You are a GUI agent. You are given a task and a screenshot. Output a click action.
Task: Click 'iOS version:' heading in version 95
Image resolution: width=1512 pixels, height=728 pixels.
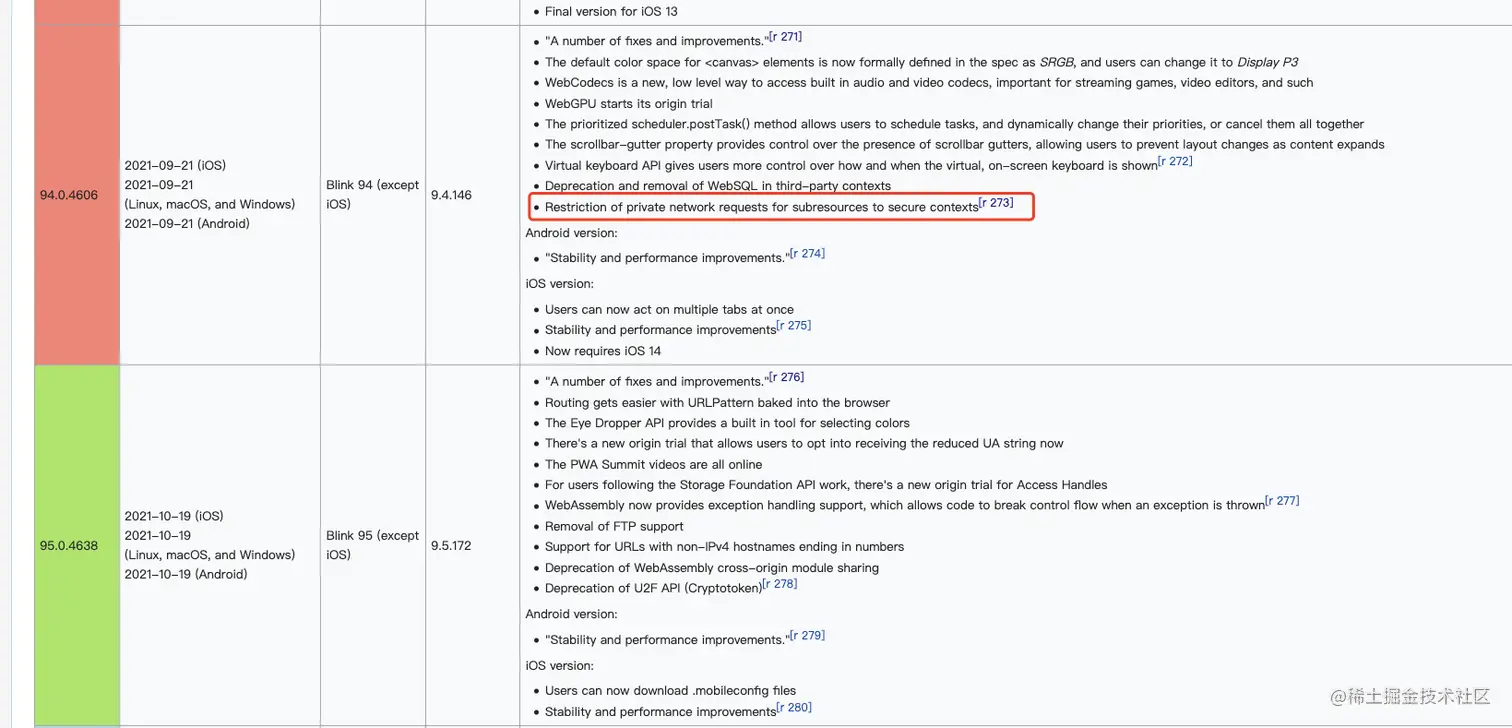click(x=559, y=666)
